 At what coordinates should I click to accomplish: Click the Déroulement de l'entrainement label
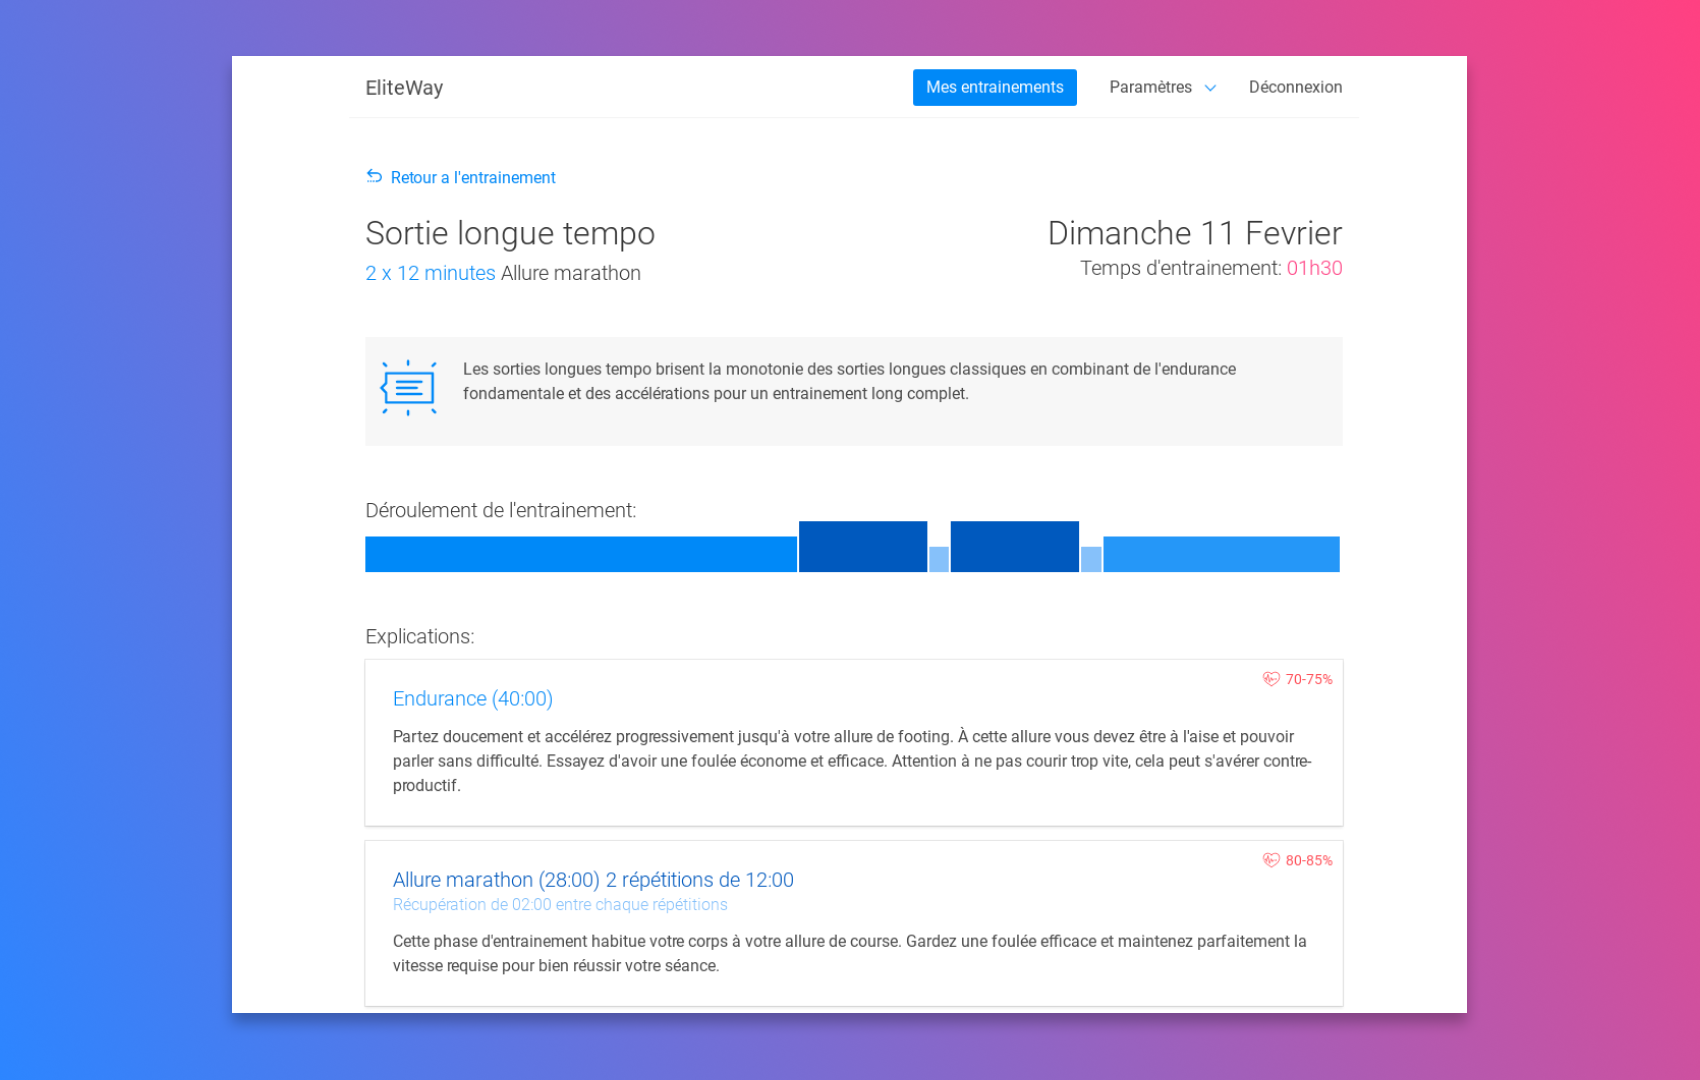point(500,510)
